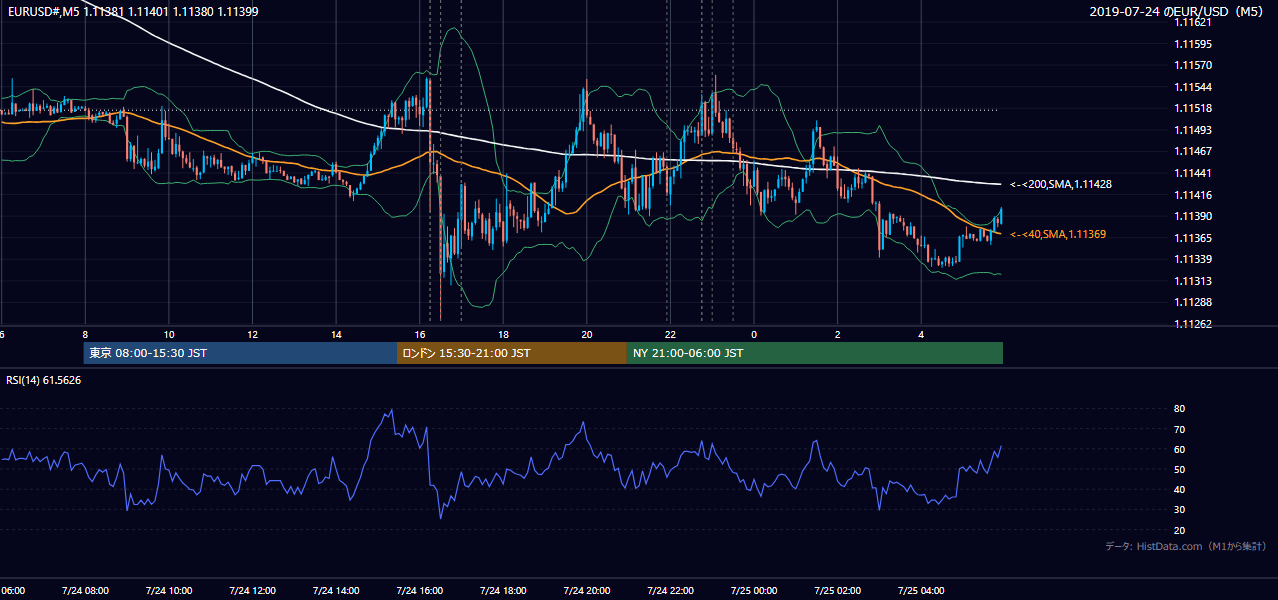Screen dimensions: 1278x600
Task: Click the 200 SMA 1.11428 label
Action: [x=1061, y=184]
